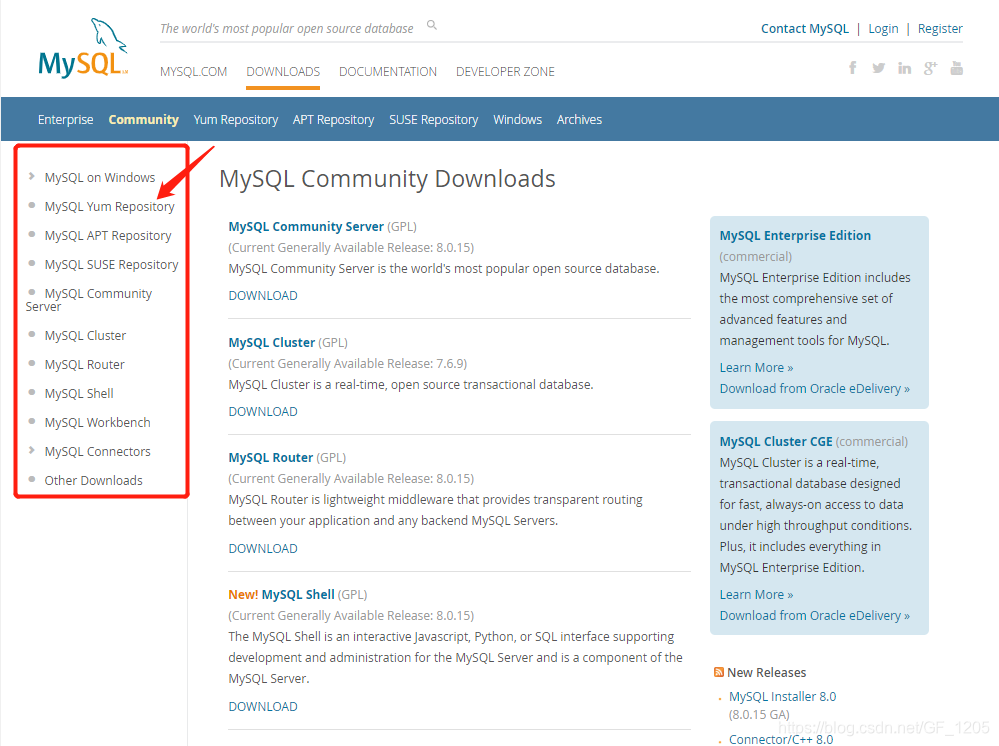Click the Register link

tap(940, 29)
